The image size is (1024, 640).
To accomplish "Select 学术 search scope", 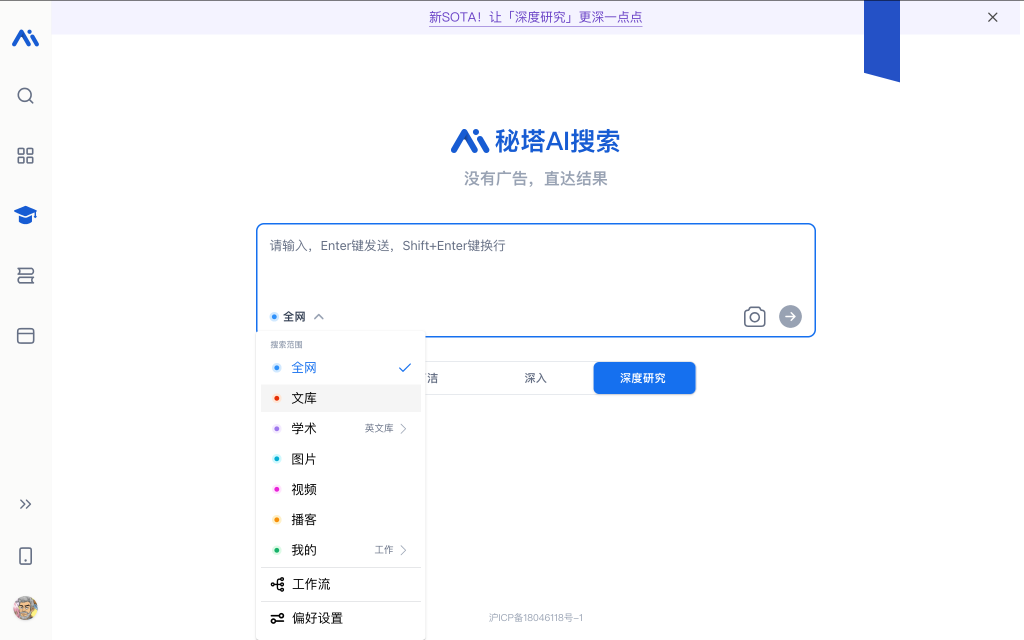I will coord(341,428).
